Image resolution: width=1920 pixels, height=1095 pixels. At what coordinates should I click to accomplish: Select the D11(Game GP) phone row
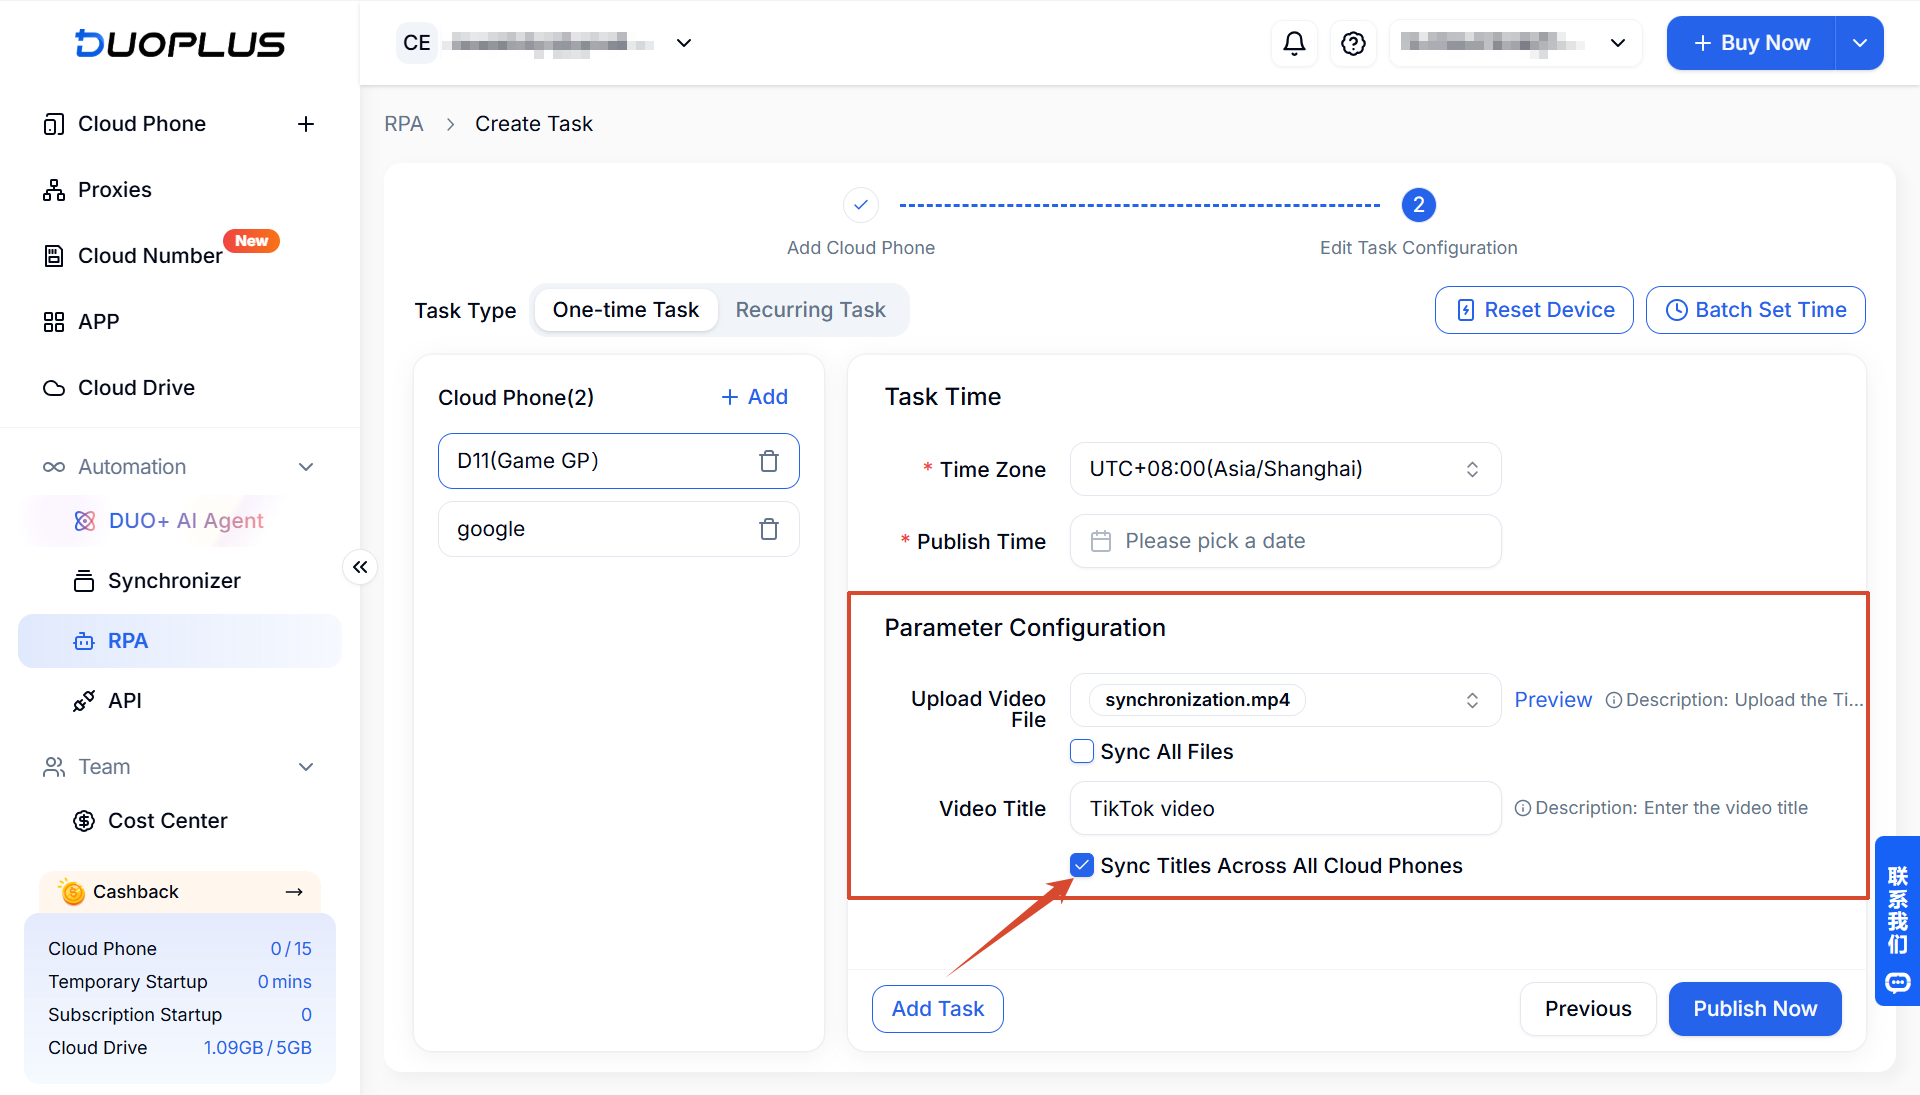tap(618, 461)
